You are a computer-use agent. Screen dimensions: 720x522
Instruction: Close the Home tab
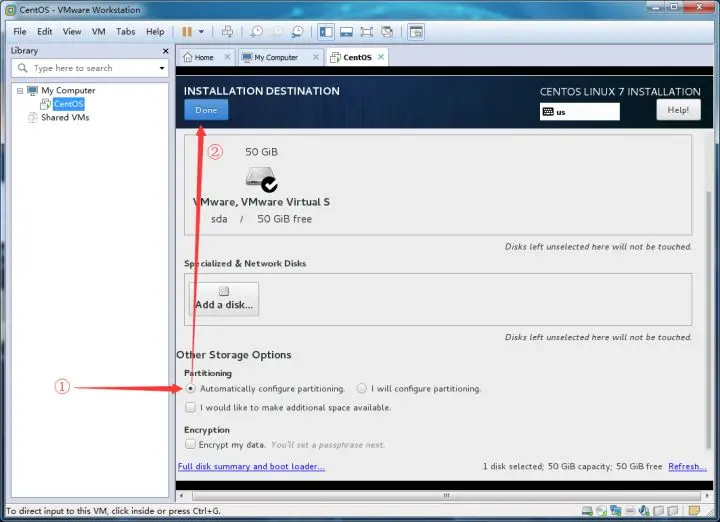(227, 57)
